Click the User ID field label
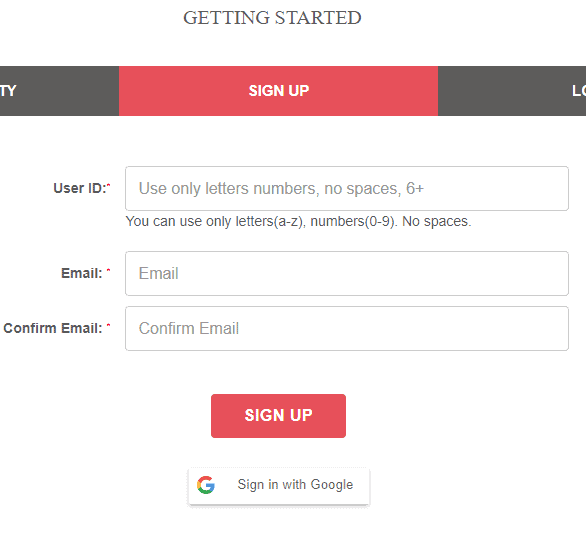Screen dimensions: 586x535 pyautogui.click(x=80, y=188)
